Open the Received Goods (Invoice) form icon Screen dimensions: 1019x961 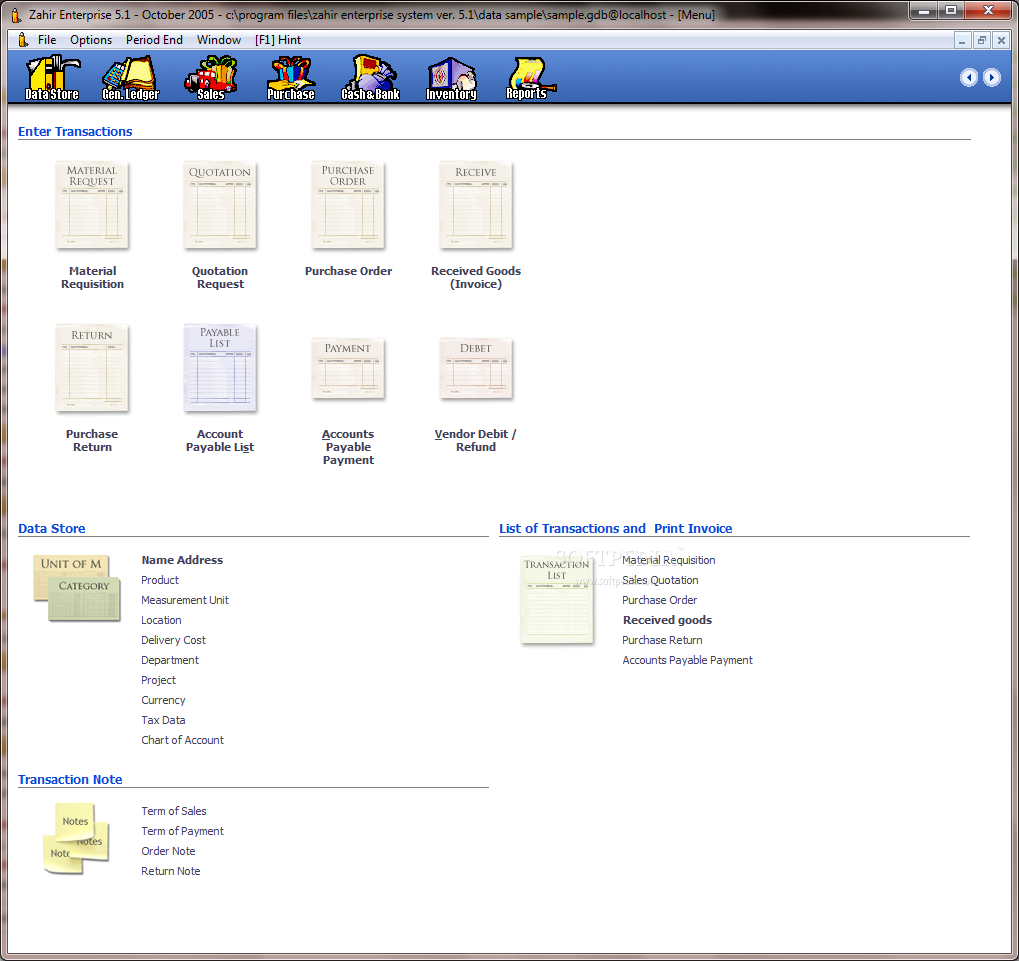point(476,205)
